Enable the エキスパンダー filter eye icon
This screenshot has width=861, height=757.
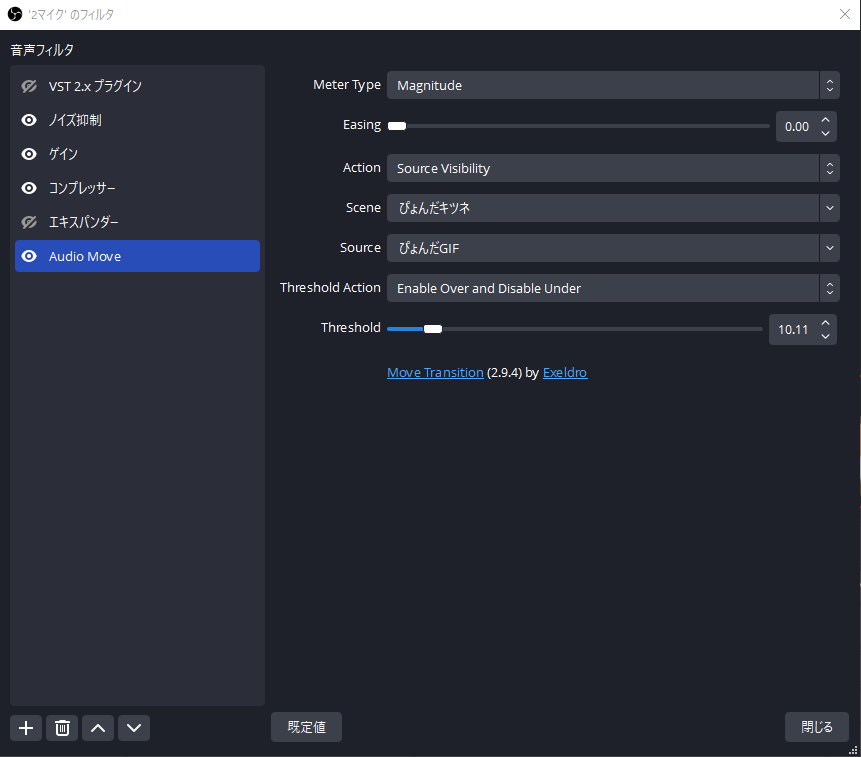[x=29, y=222]
